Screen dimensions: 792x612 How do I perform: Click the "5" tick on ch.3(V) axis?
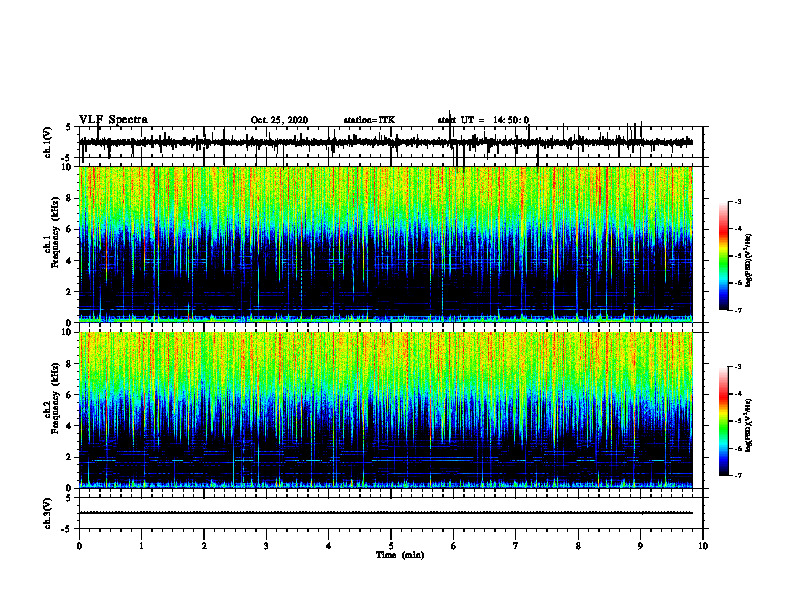coord(69,498)
